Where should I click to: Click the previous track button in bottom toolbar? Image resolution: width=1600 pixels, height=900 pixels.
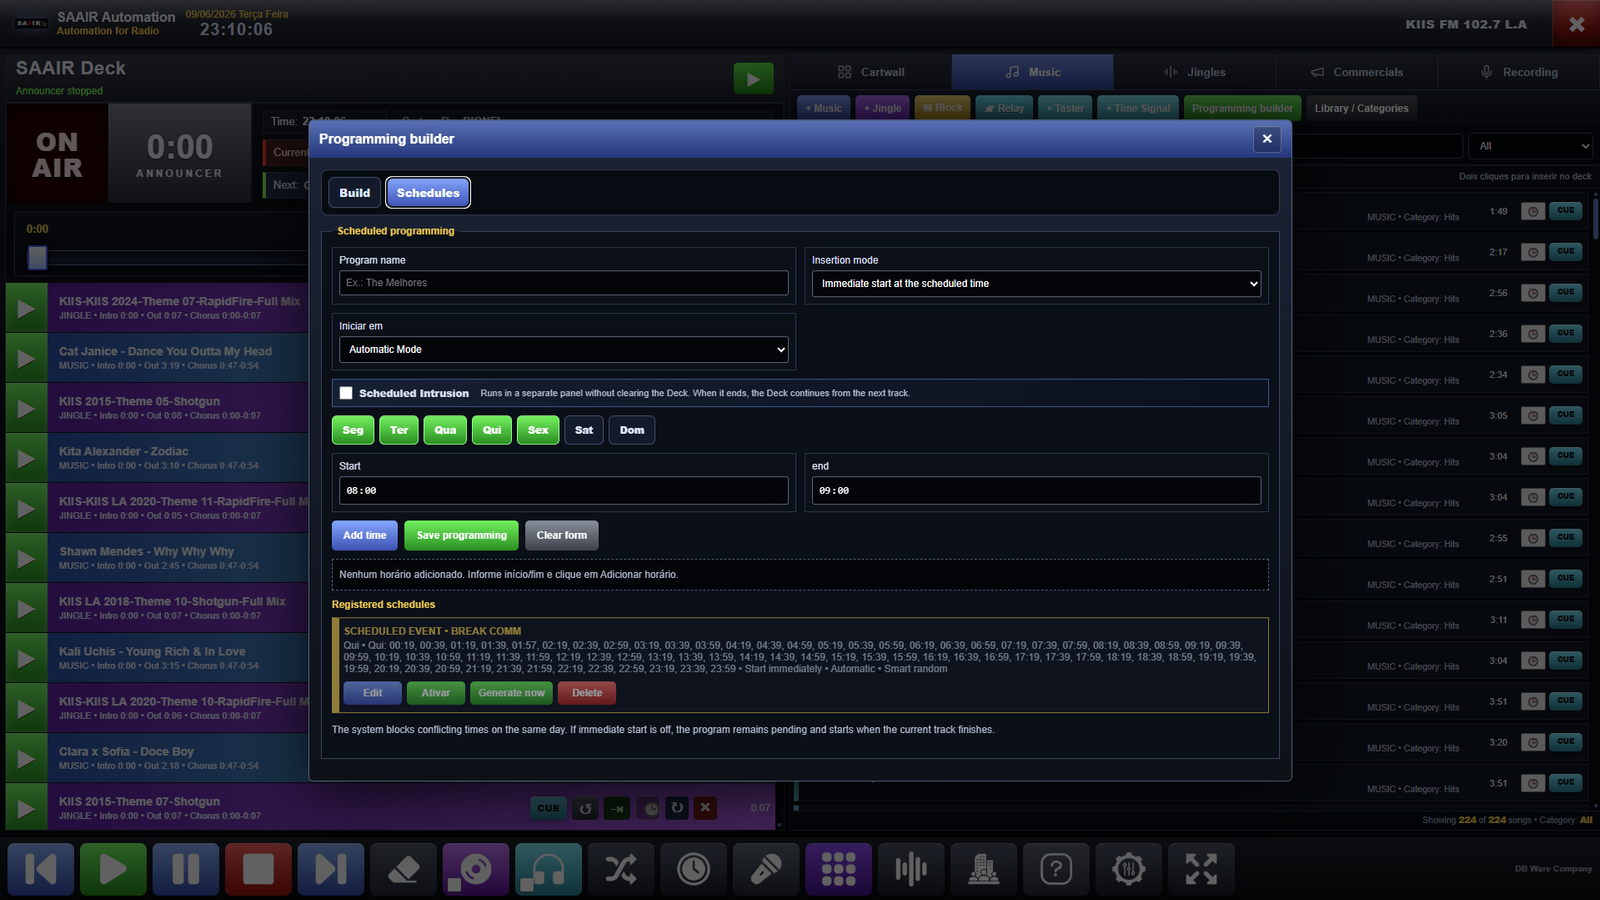pyautogui.click(x=41, y=869)
